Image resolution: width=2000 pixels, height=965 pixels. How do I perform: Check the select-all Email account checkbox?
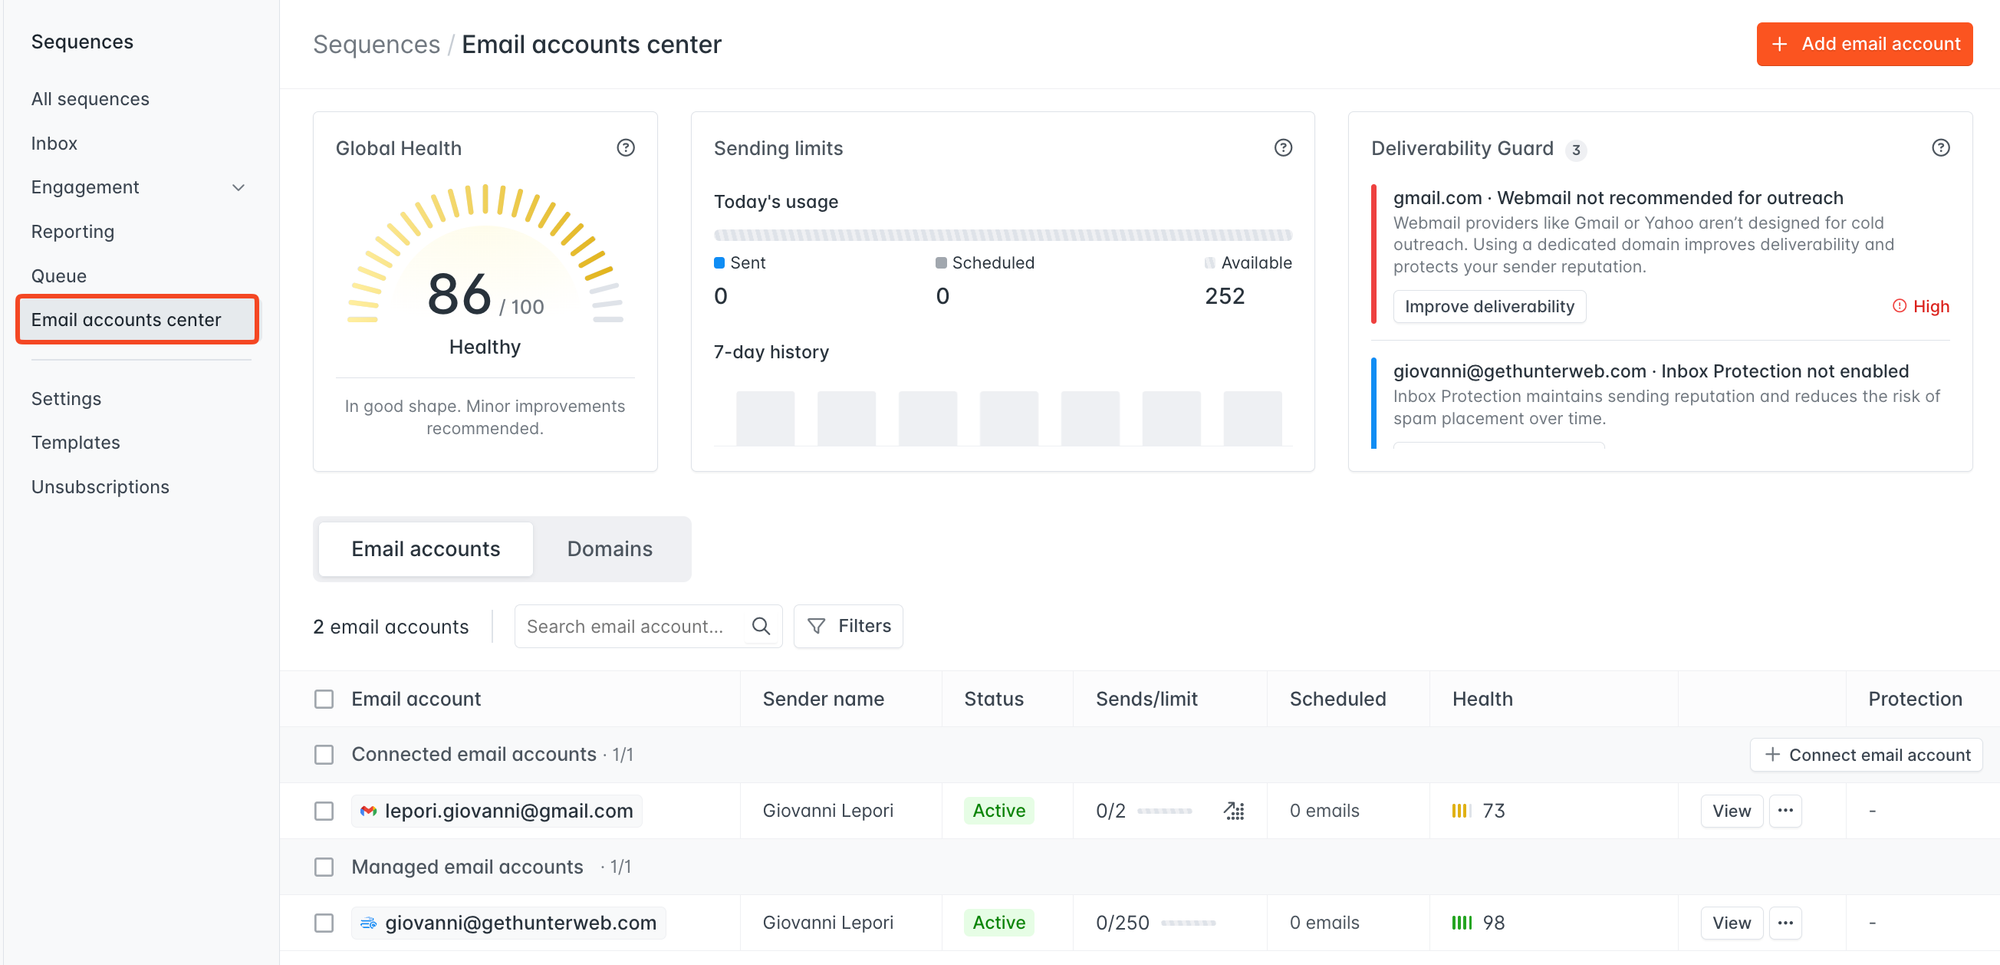[x=324, y=699]
